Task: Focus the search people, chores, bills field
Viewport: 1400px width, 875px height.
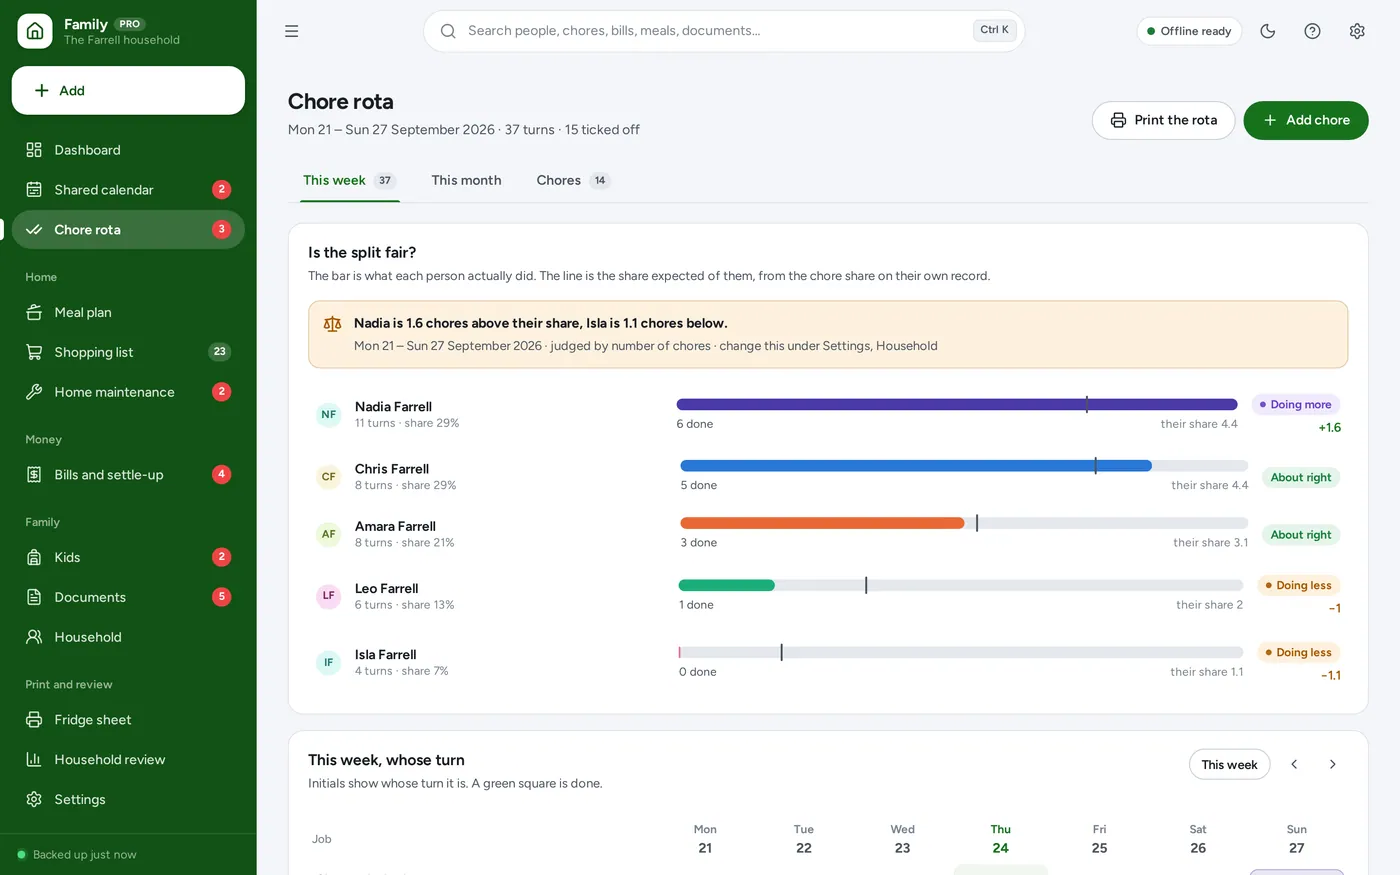Action: (724, 31)
